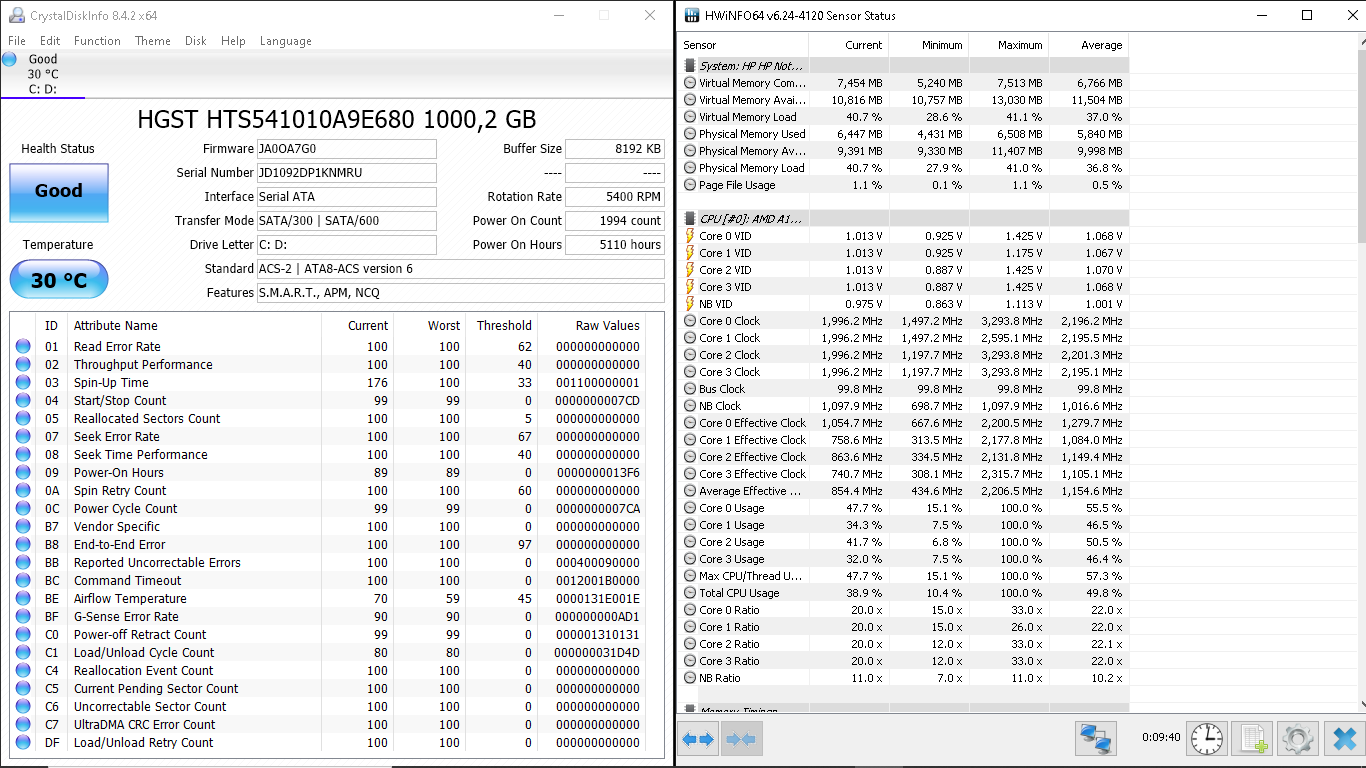Click the Interface field showing Serial ATA
The height and width of the screenshot is (768, 1366).
point(347,197)
